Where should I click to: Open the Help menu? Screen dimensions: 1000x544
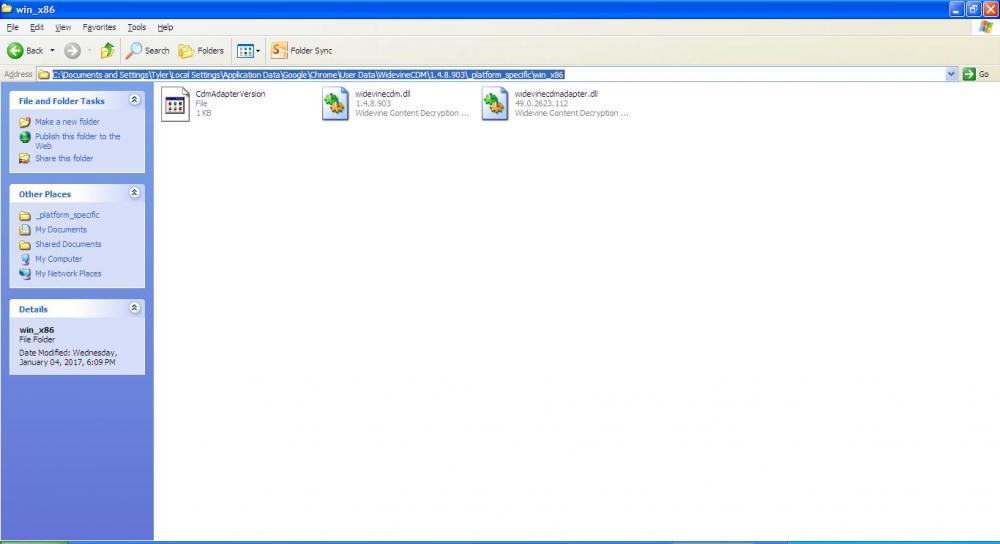[x=165, y=27]
